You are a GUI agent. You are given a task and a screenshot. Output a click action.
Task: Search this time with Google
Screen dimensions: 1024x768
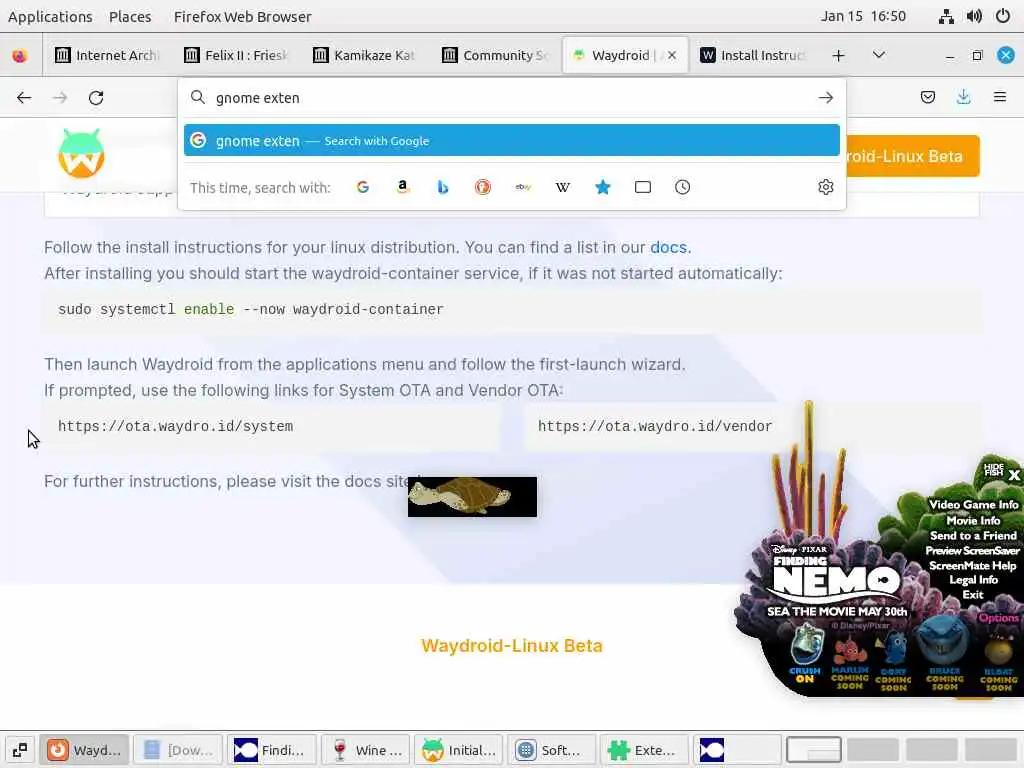362,187
